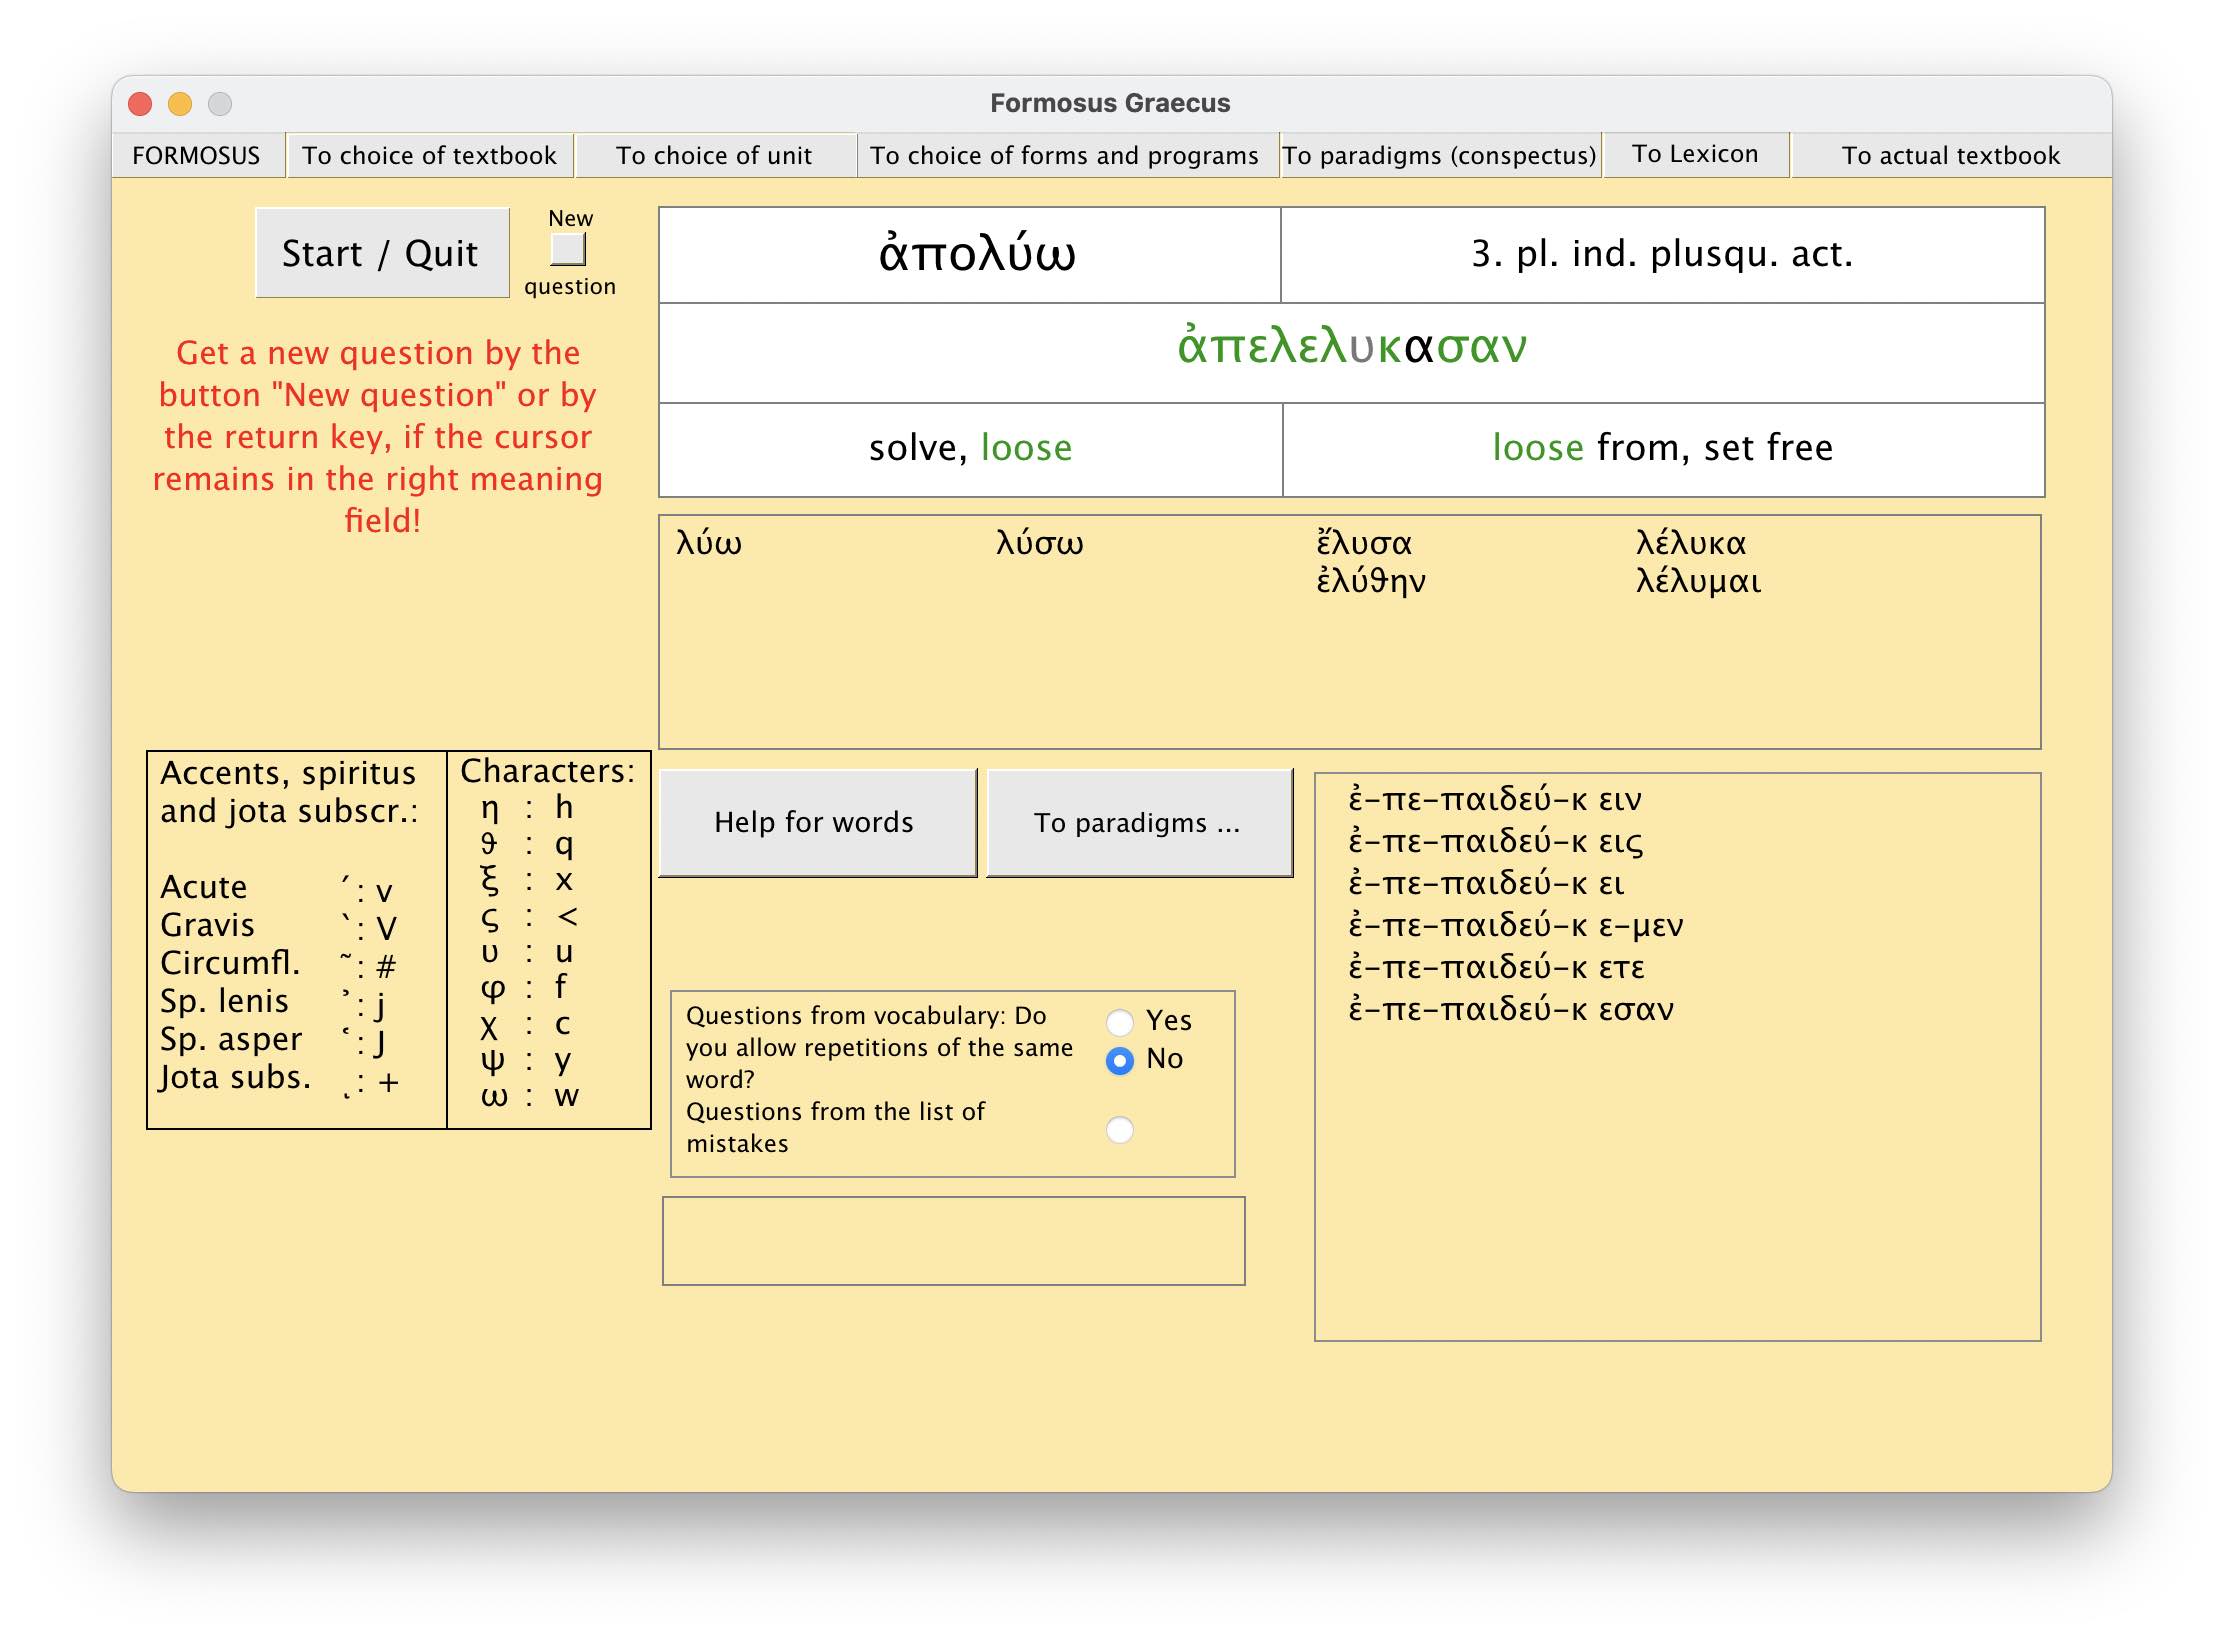2224x1640 pixels.
Task: Open the FORMOSUS menu
Action: point(196,156)
